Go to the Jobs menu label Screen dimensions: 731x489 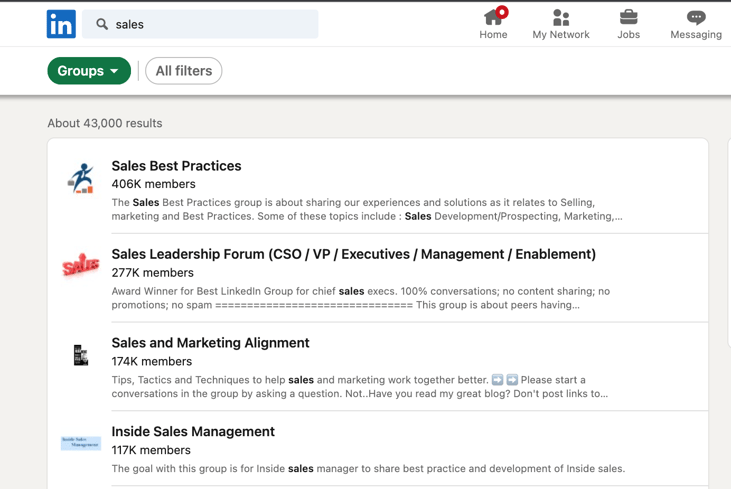(x=628, y=34)
